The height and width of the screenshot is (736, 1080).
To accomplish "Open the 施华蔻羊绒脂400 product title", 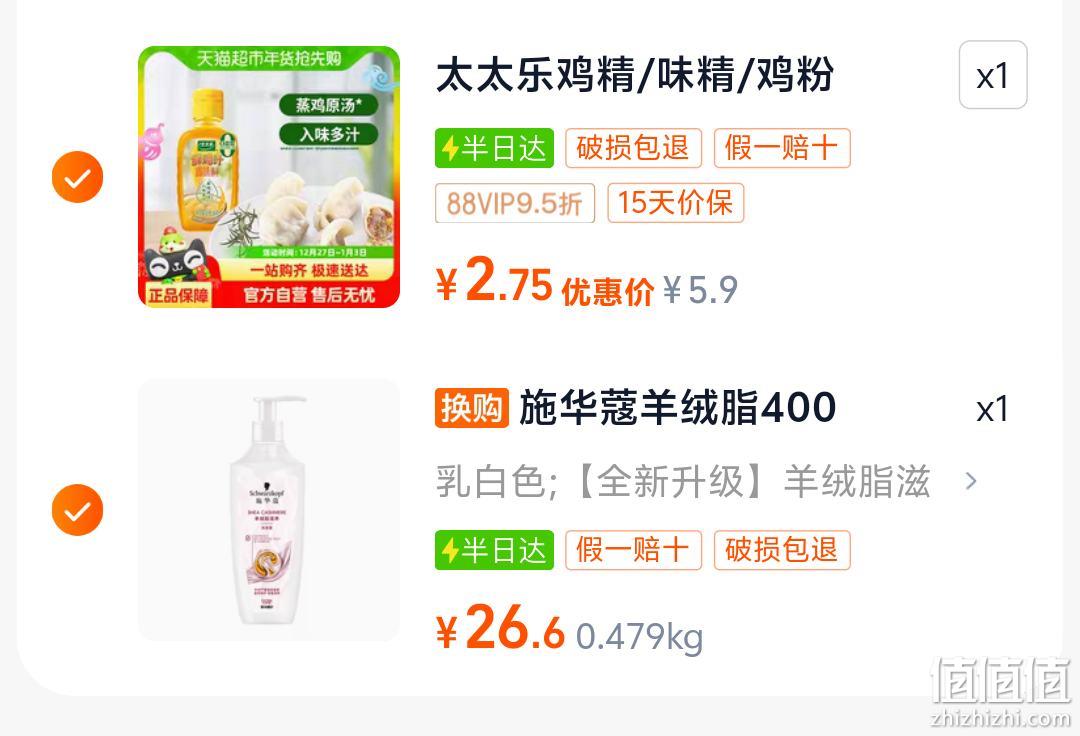I will pyautogui.click(x=677, y=408).
